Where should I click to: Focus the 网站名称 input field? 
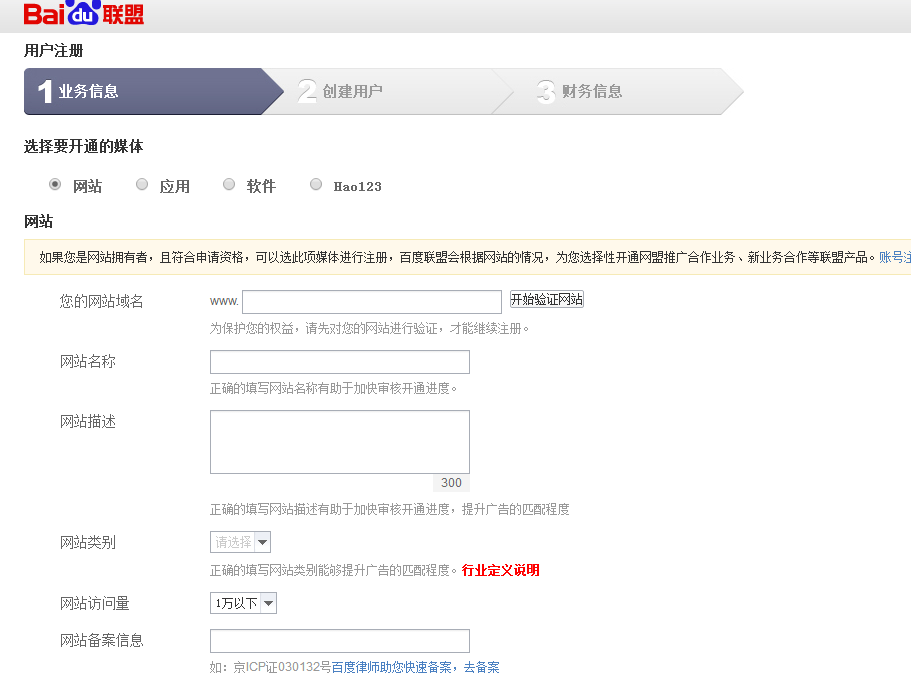[340, 362]
